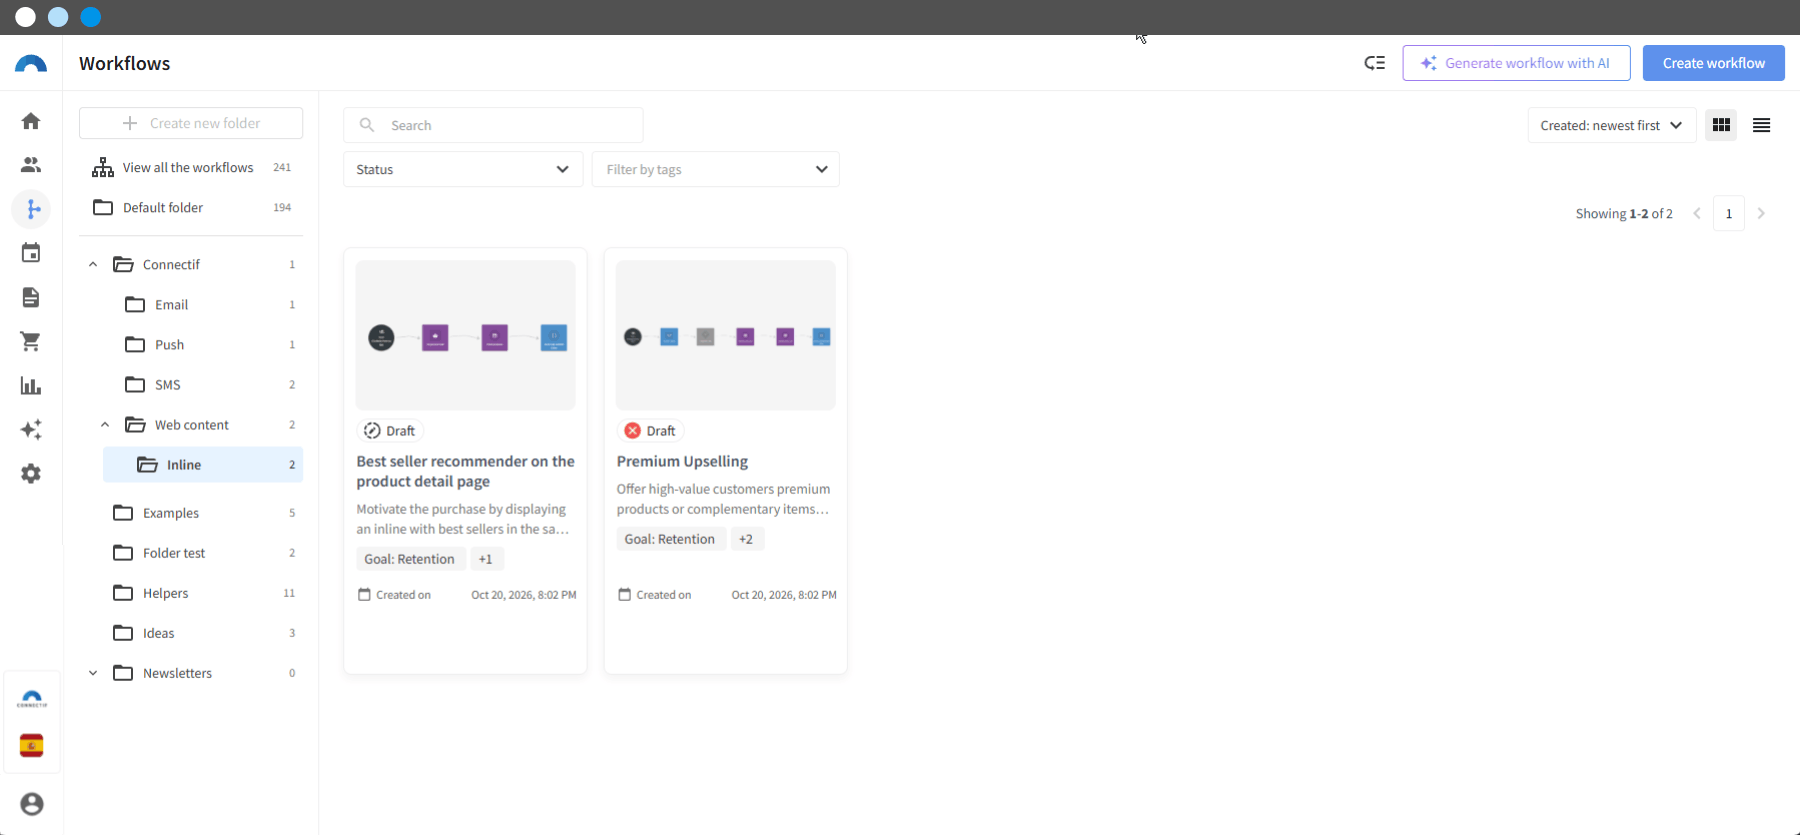Go to previous results page arrow
Screen dimensions: 1800x835
[1697, 213]
